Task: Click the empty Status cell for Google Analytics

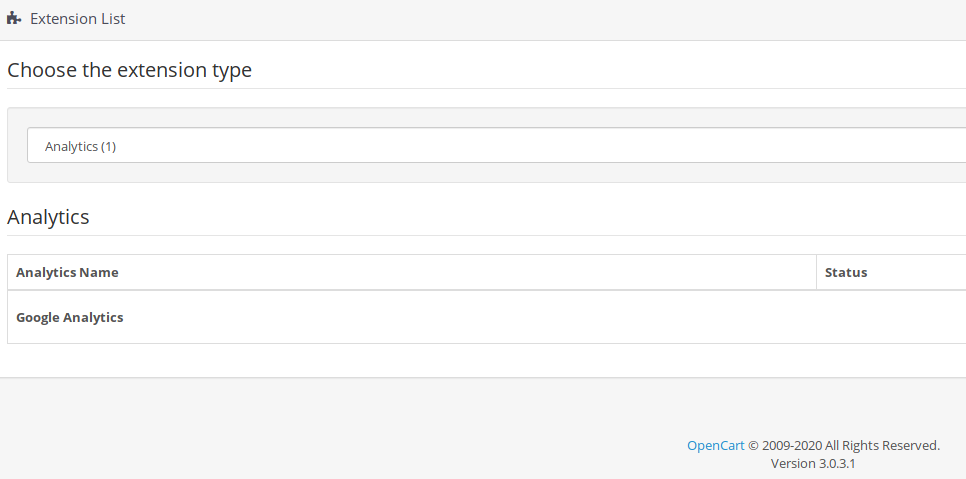Action: (891, 317)
